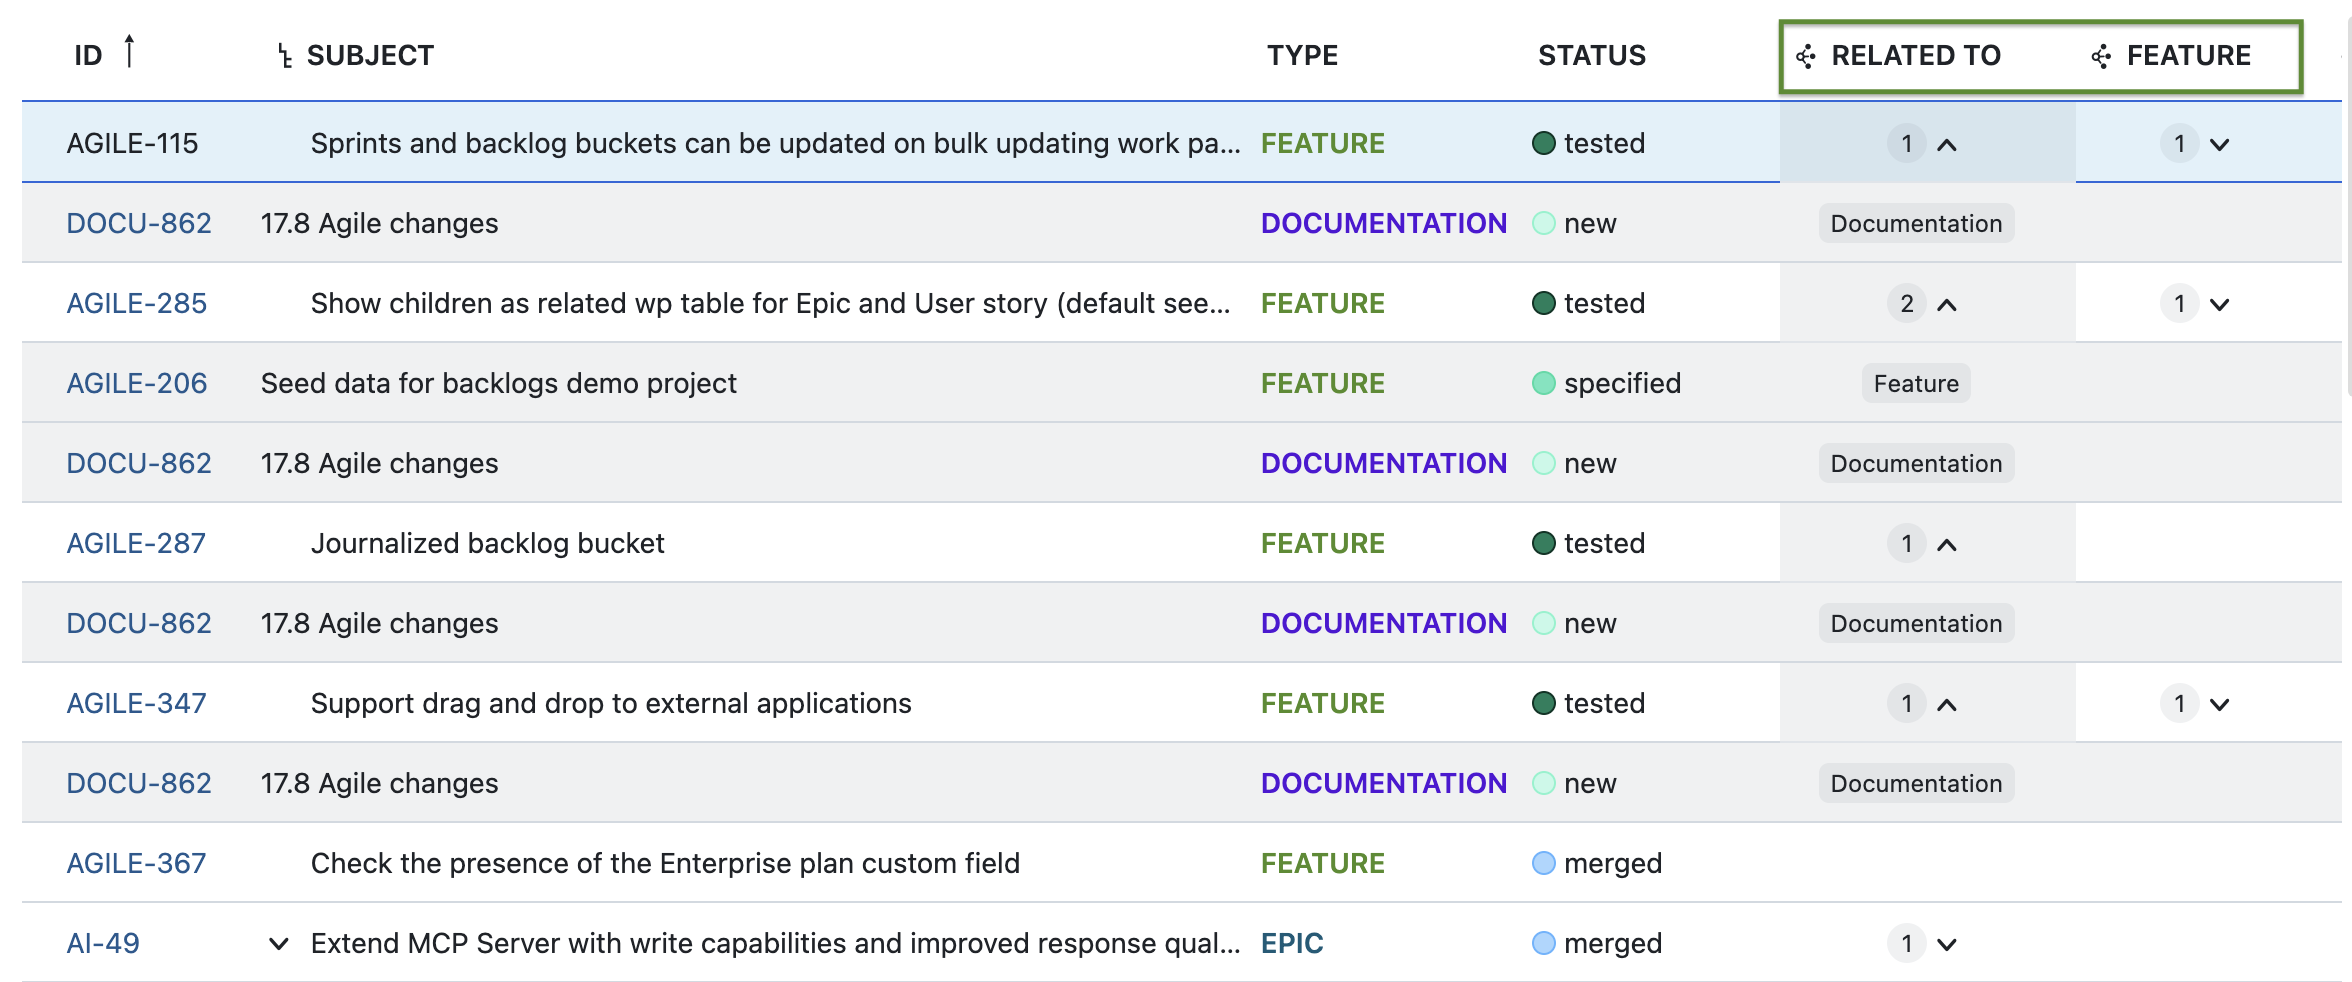
Task: Click the blue status dot of AGILE-367
Action: (x=1544, y=863)
